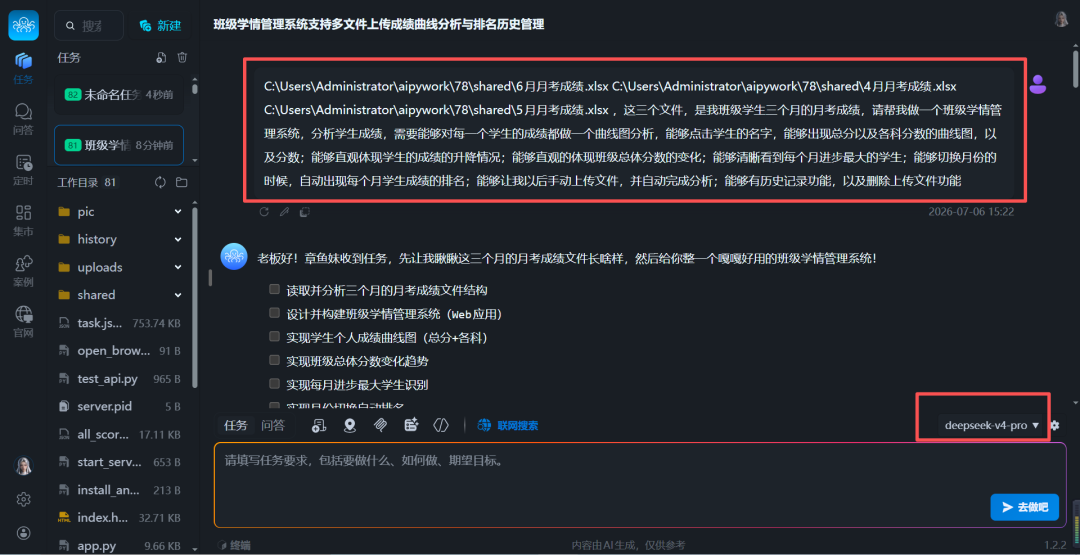Screen dimensions: 1080x555
Task: Click the purple user icon beside message
Action: tap(1037, 84)
